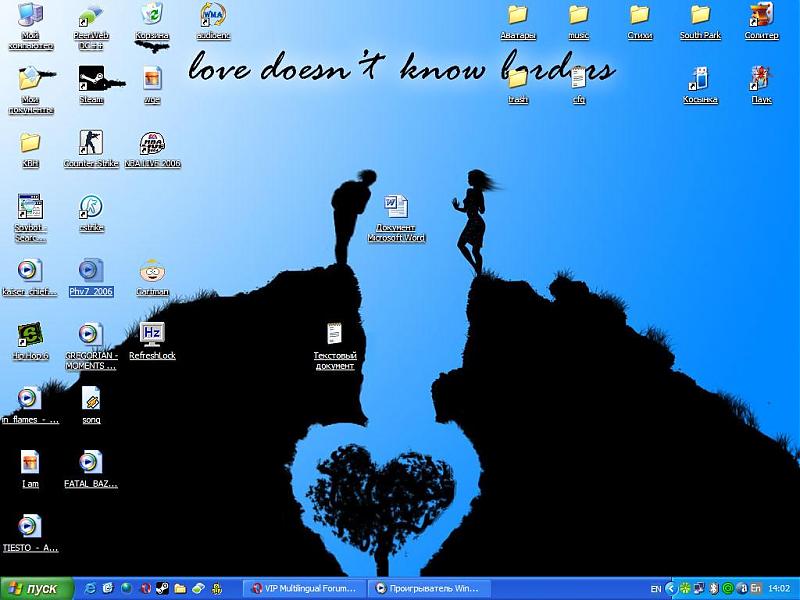Open the Документ Microsoft Word file
Image resolution: width=800 pixels, height=600 pixels.
pyautogui.click(x=396, y=208)
